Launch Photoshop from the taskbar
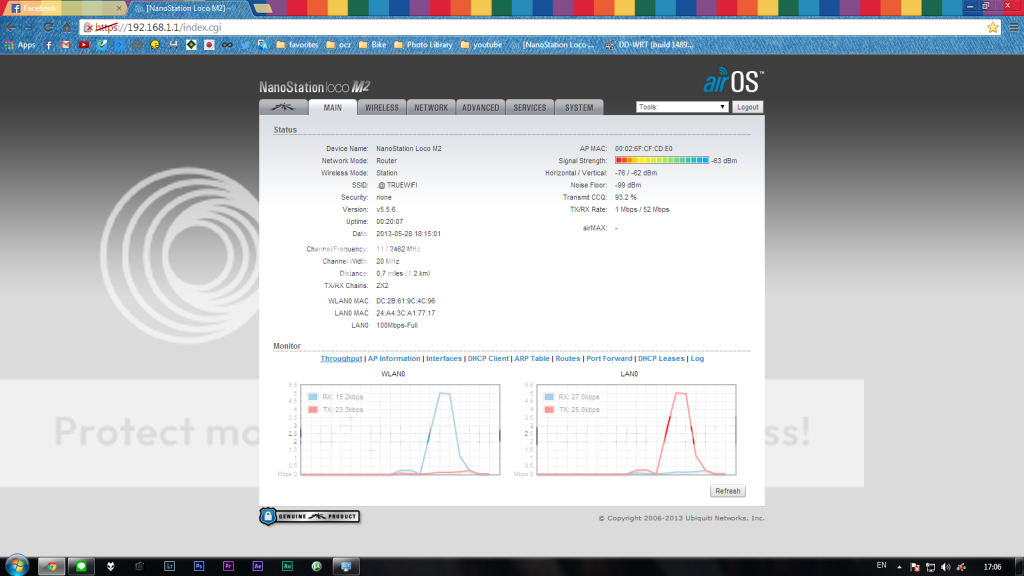The width and height of the screenshot is (1024, 576). 199,566
